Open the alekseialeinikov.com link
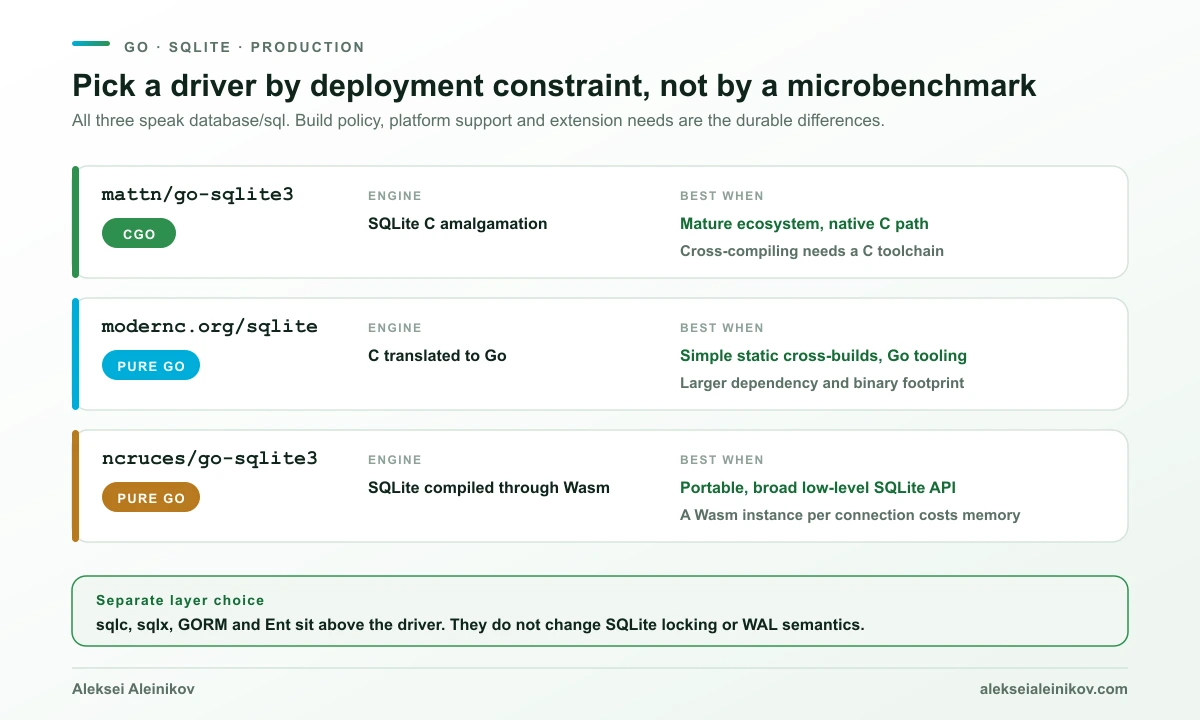The width and height of the screenshot is (1200, 720). pyautogui.click(x=1054, y=689)
